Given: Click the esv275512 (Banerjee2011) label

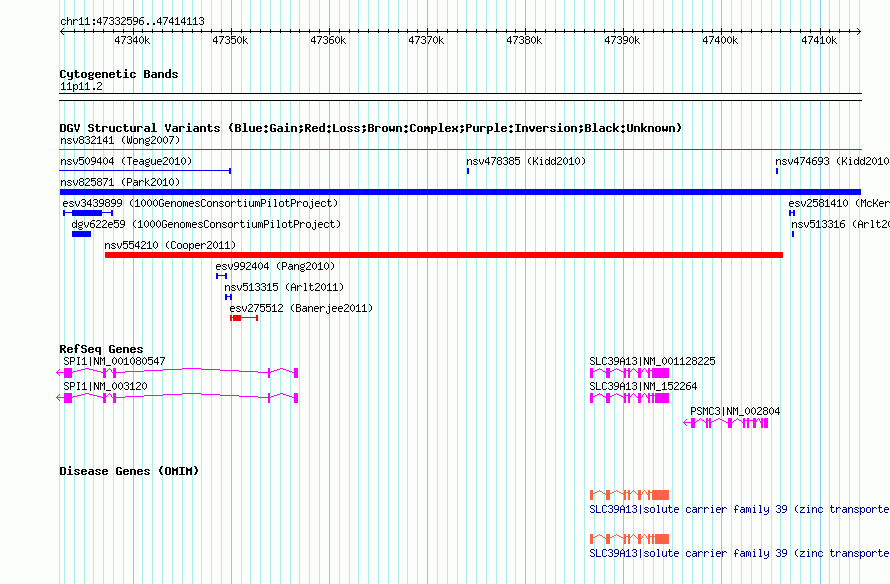Looking at the screenshot, I should tap(301, 308).
